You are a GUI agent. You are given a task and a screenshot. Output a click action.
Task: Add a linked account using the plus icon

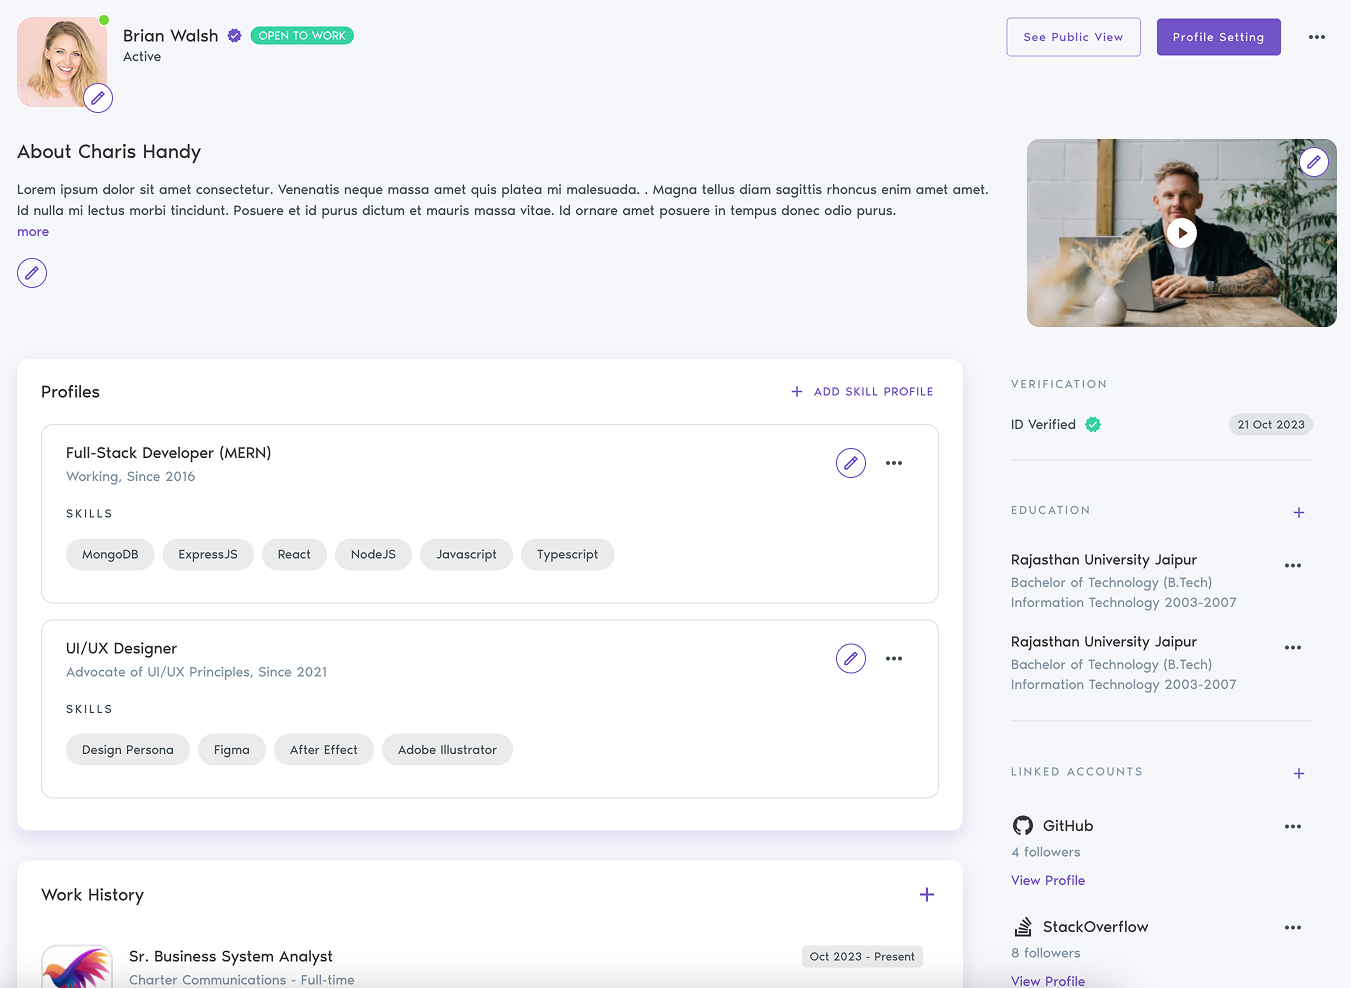1298,773
